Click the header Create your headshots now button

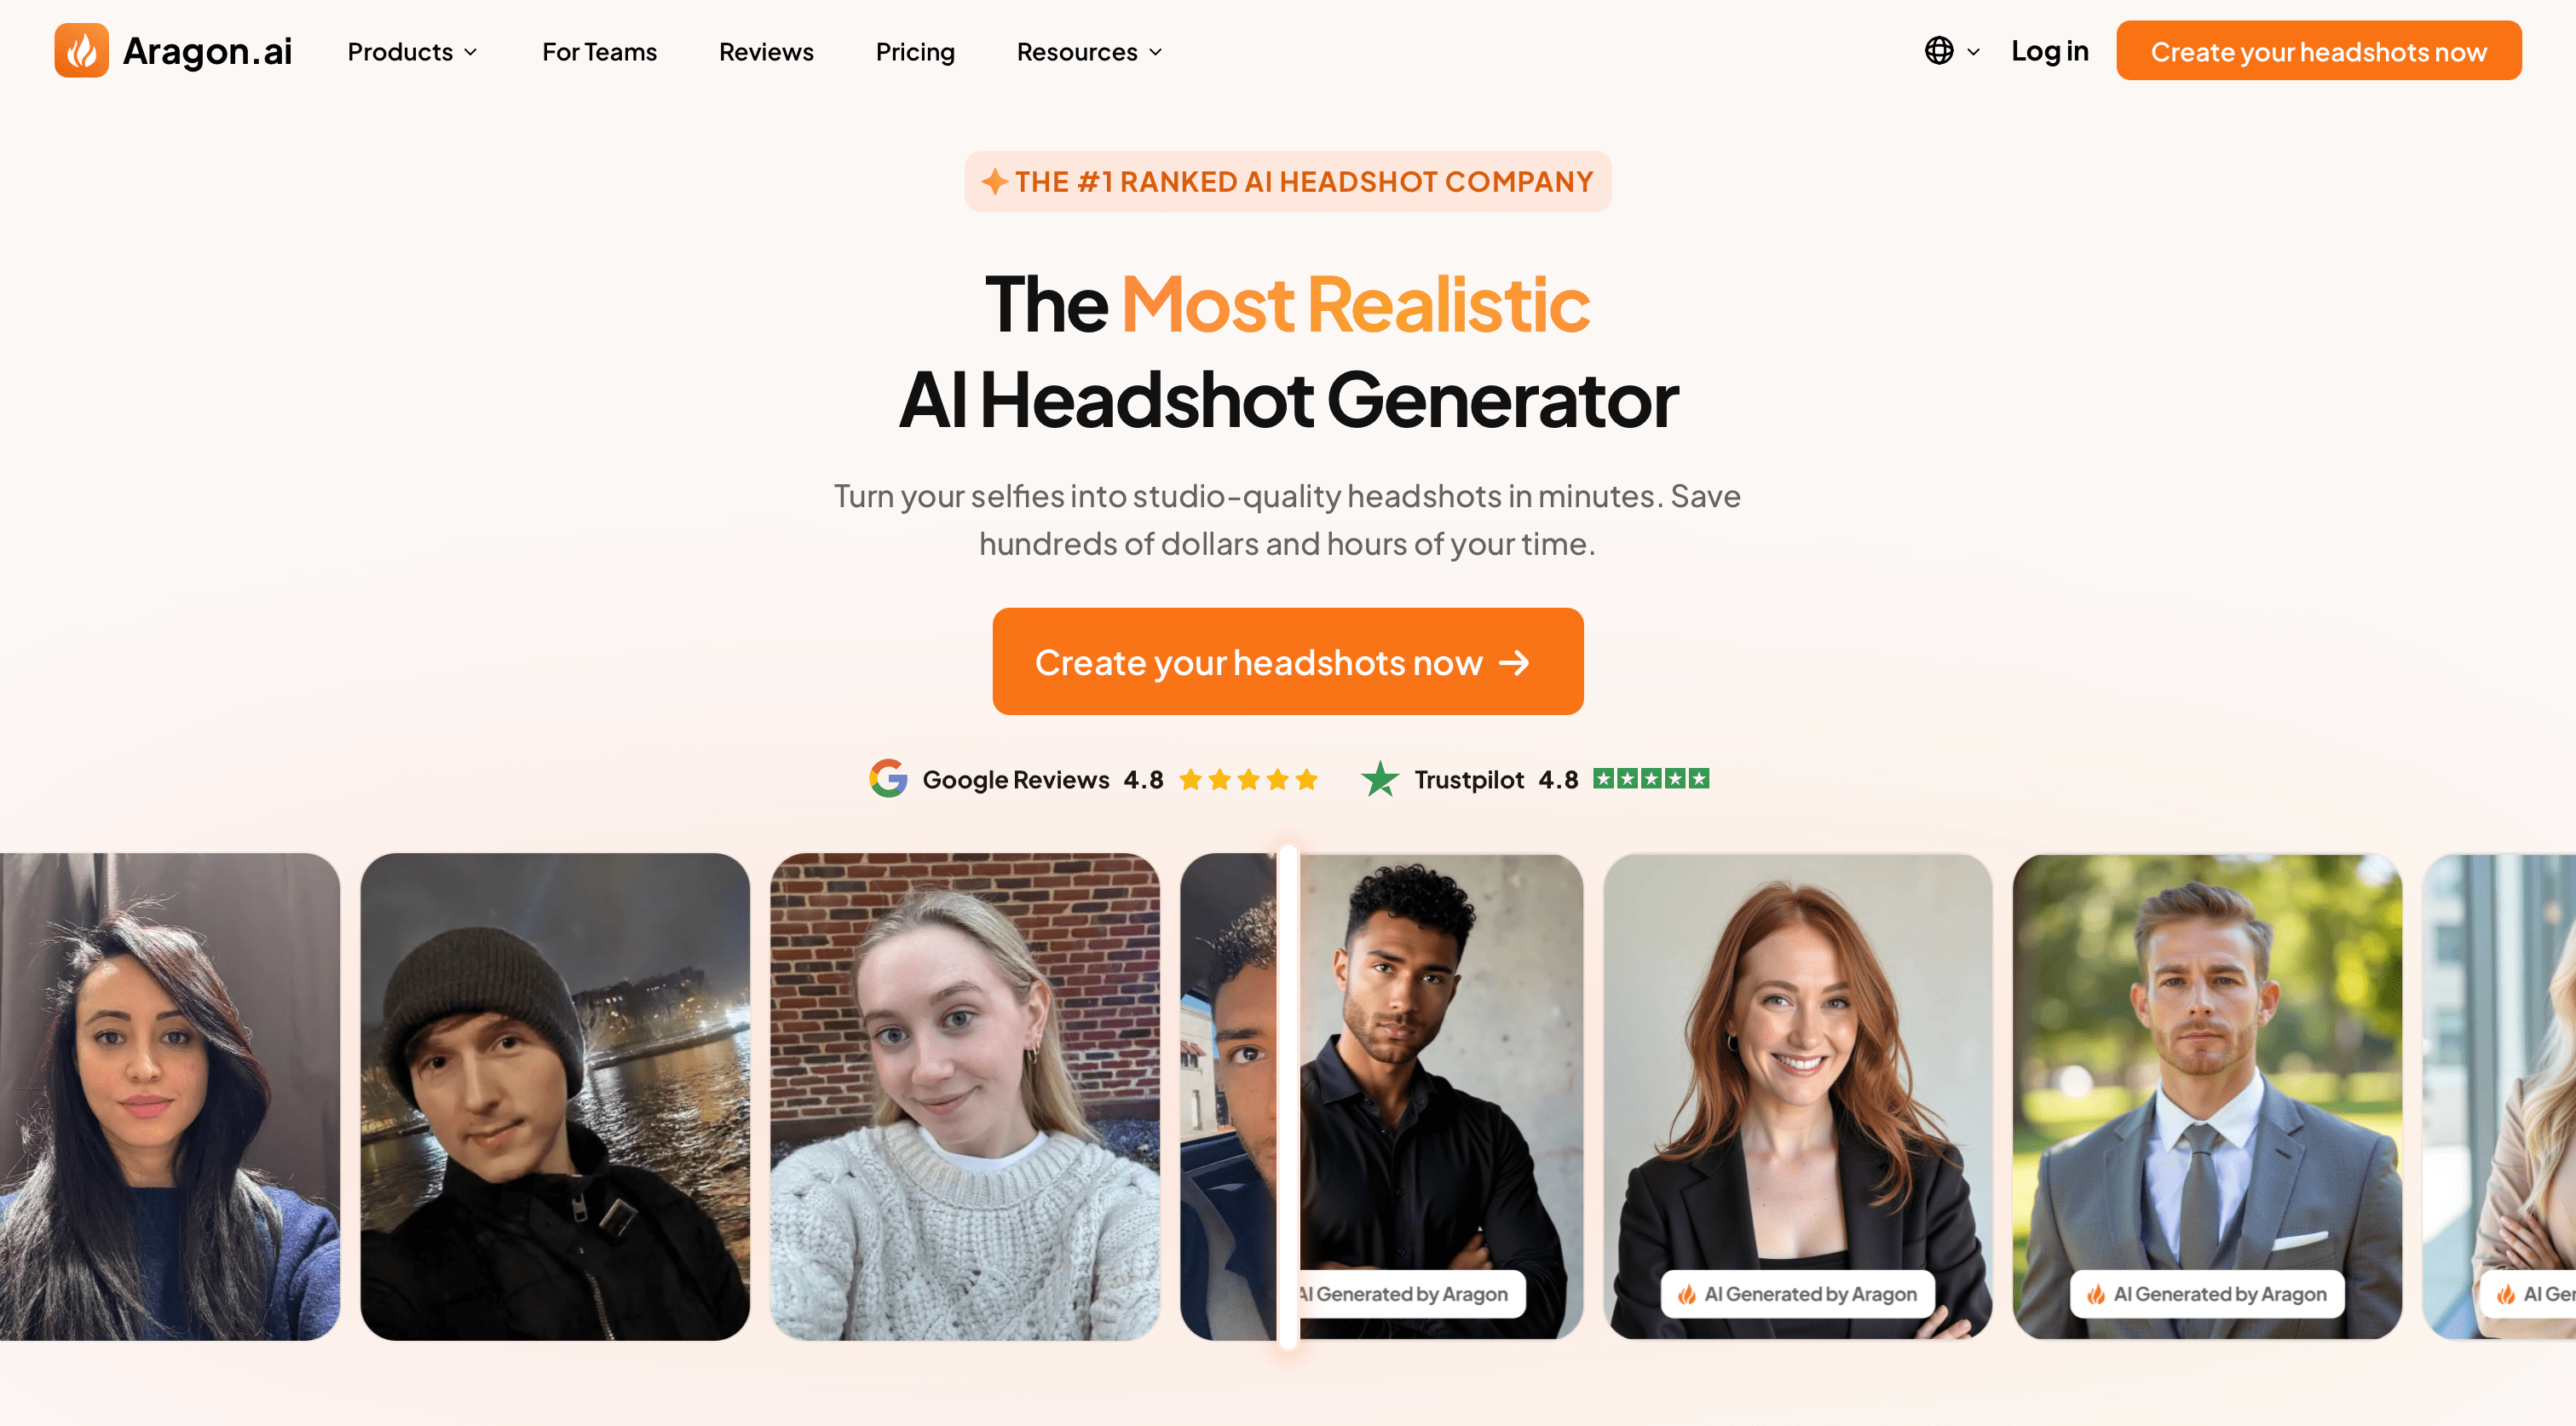pos(2318,51)
